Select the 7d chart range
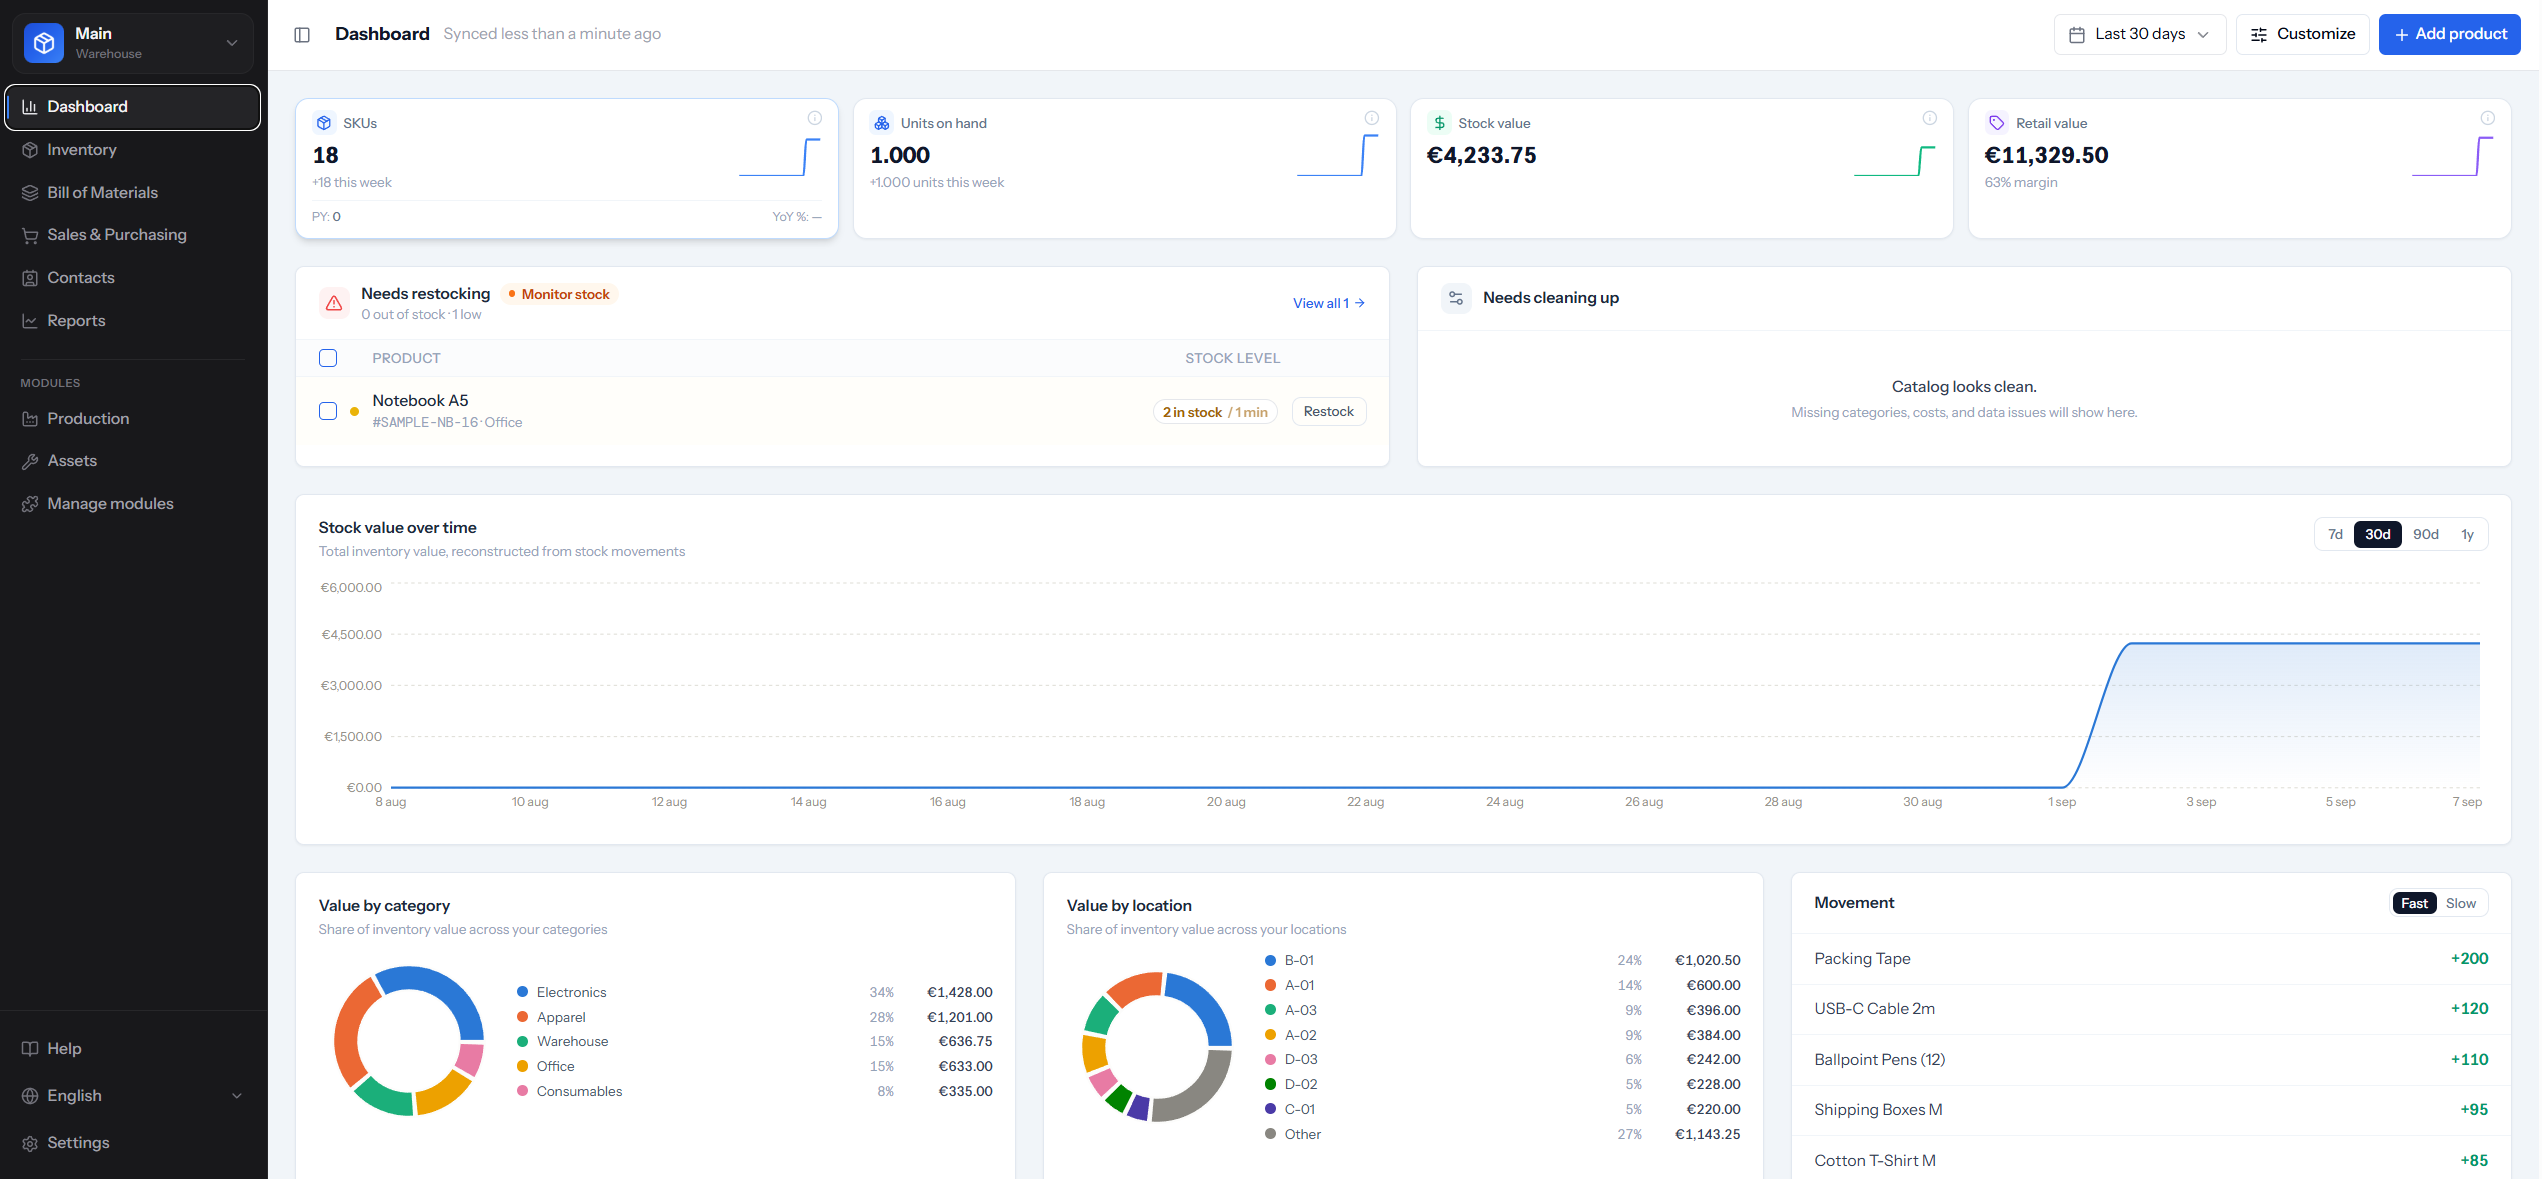This screenshot has height=1179, width=2542. 2335,534
